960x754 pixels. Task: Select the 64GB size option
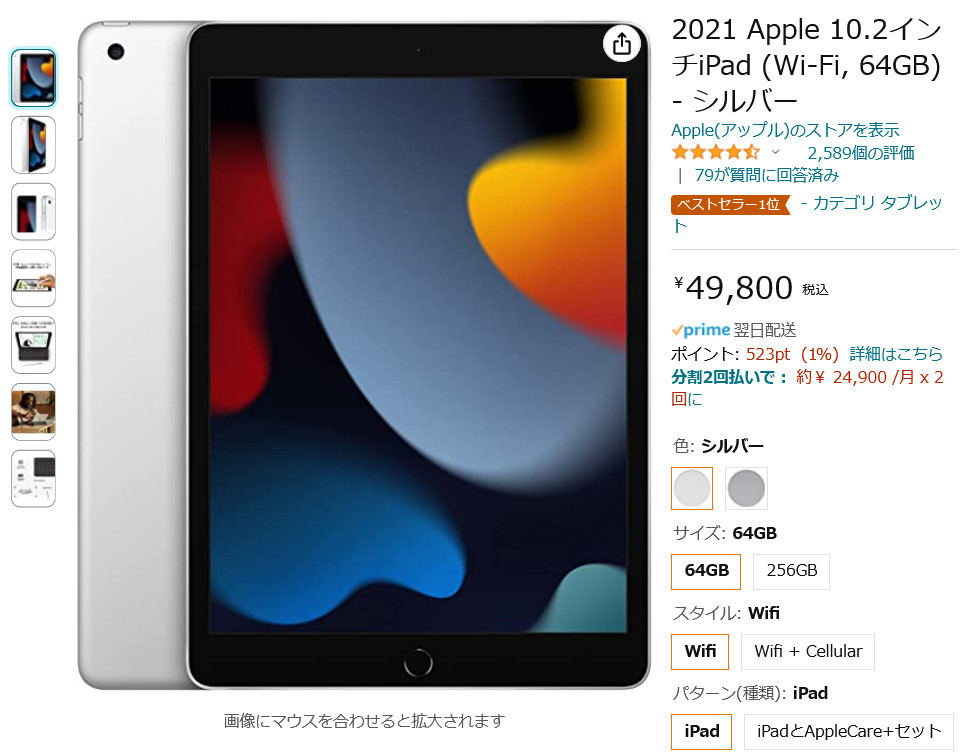click(x=706, y=571)
